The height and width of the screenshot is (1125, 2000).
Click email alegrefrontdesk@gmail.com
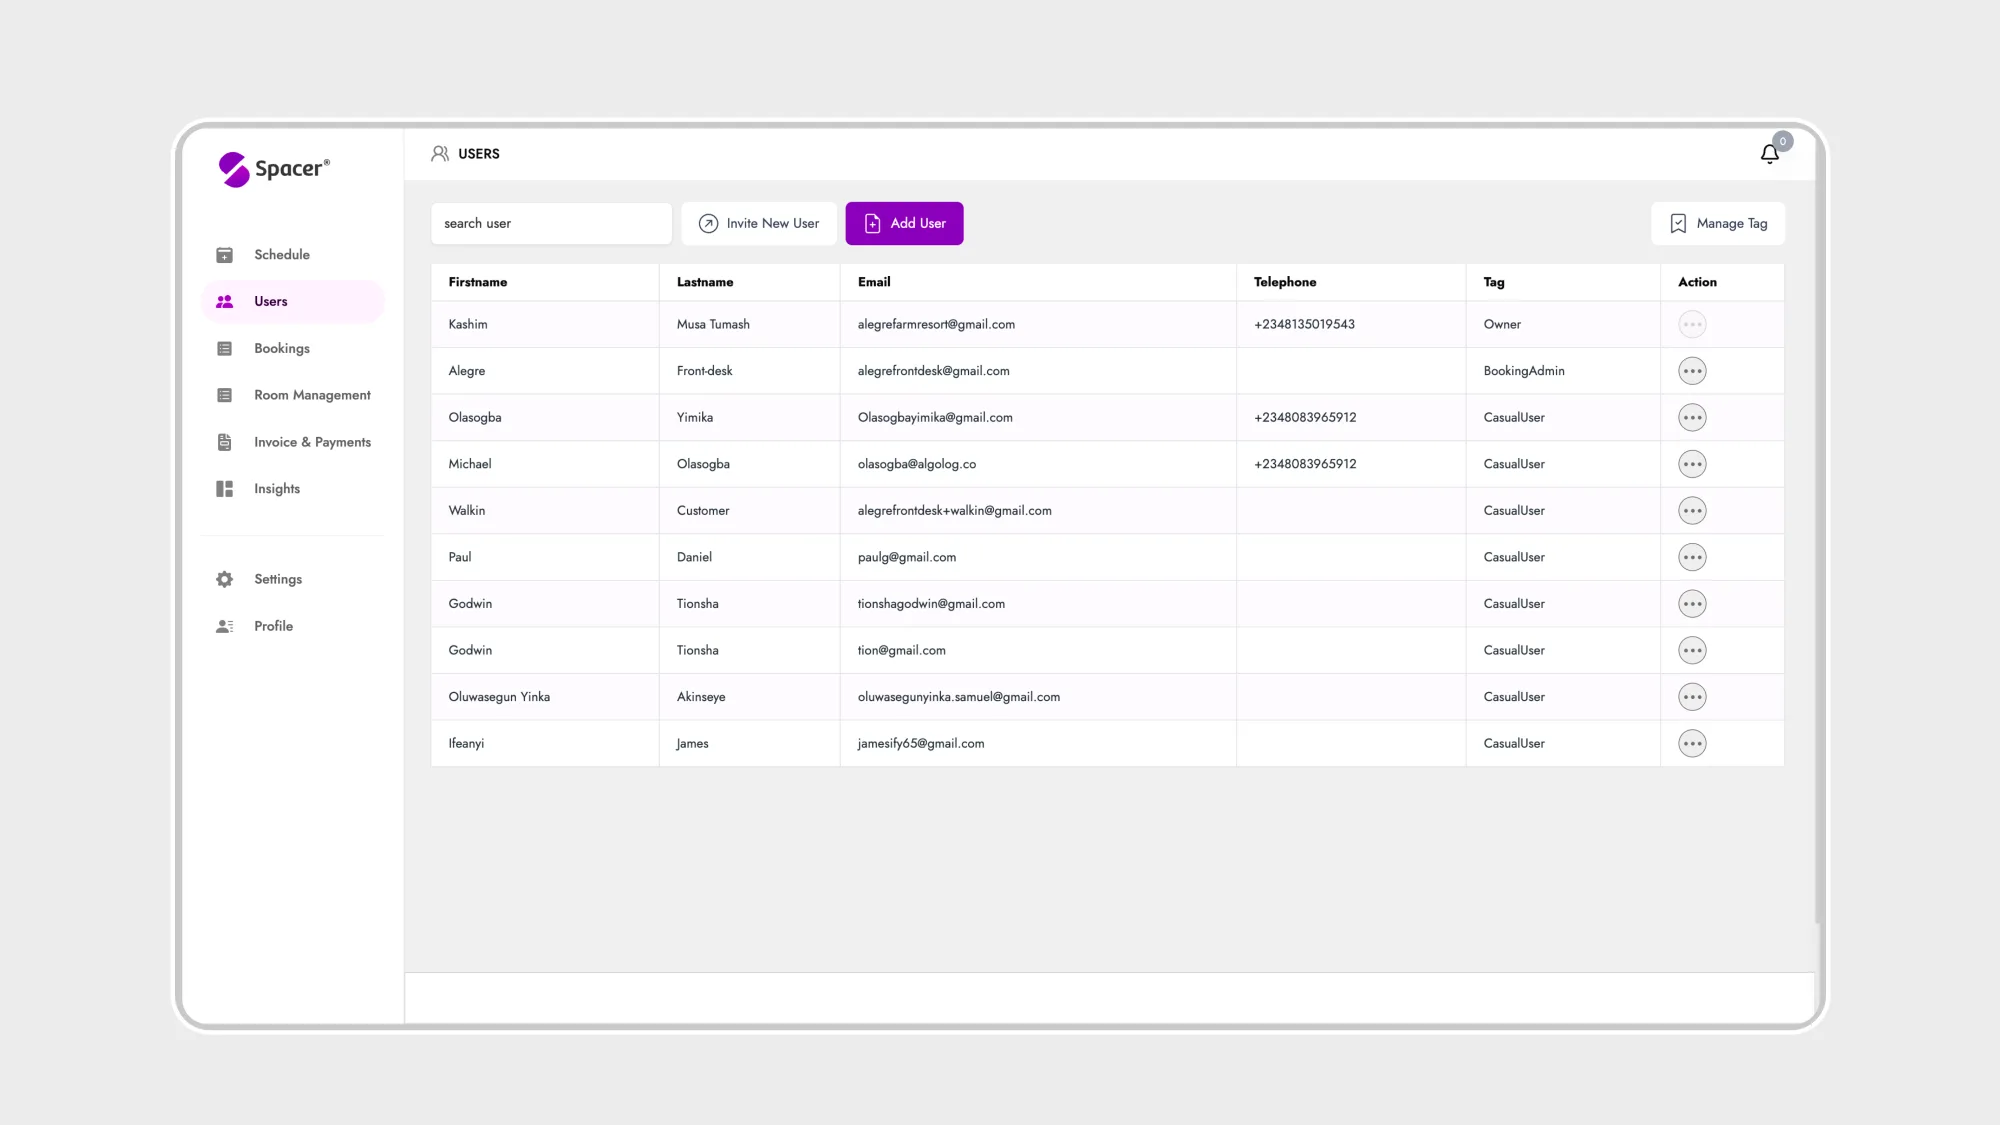934,371
